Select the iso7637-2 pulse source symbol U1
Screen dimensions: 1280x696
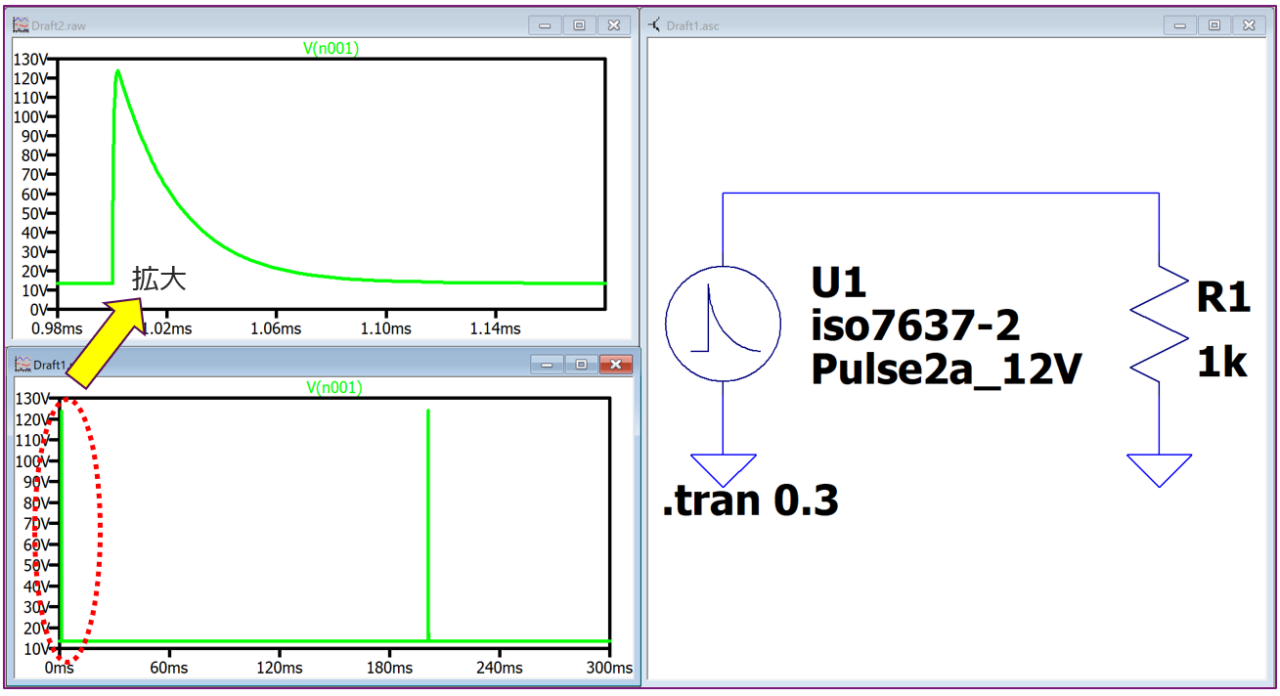tap(723, 325)
